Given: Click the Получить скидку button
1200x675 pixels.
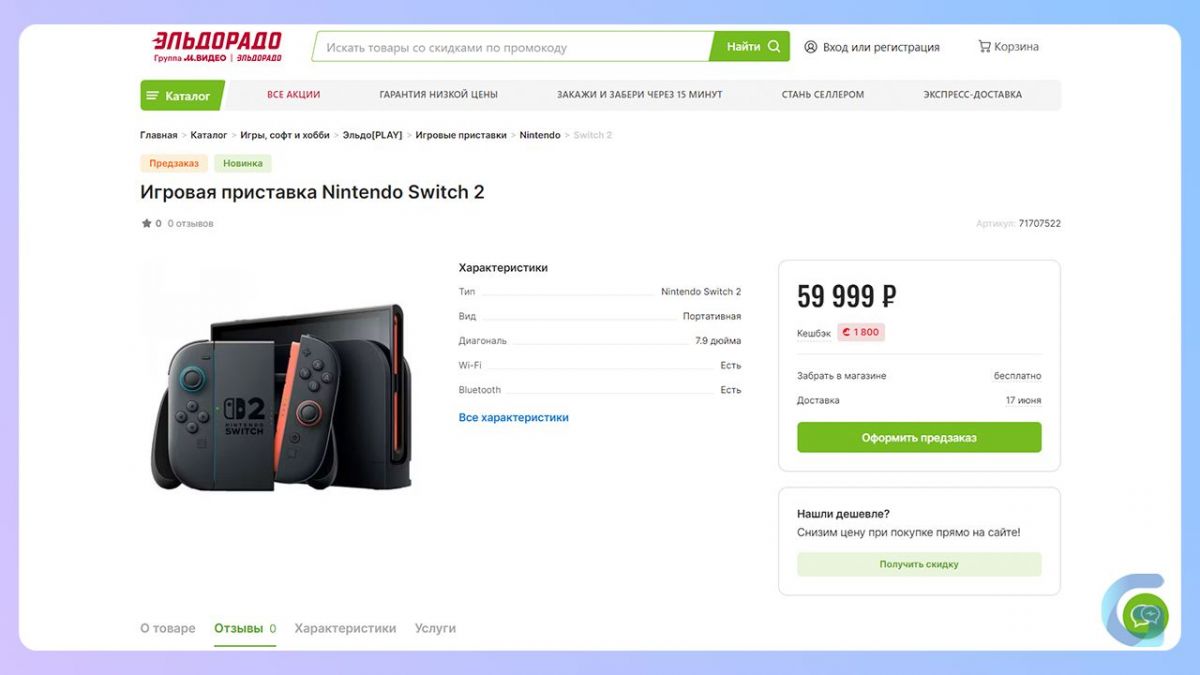Looking at the screenshot, I should coord(919,564).
